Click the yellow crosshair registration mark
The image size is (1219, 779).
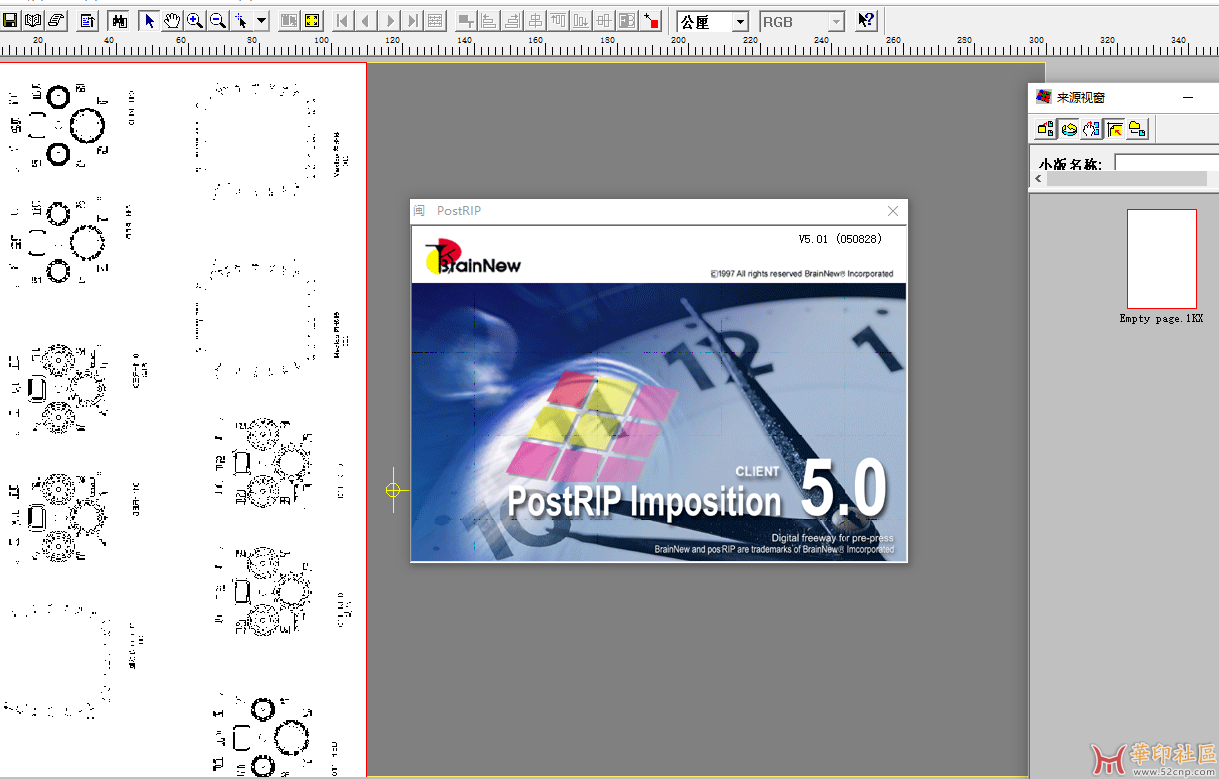click(393, 490)
